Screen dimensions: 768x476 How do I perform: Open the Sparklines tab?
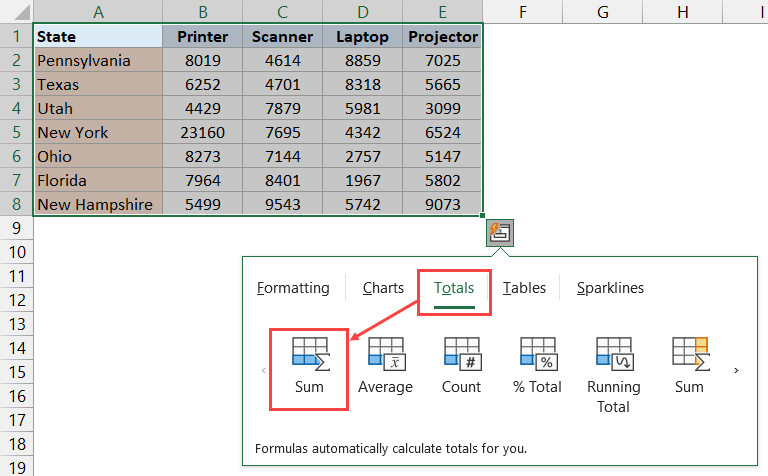pos(610,288)
